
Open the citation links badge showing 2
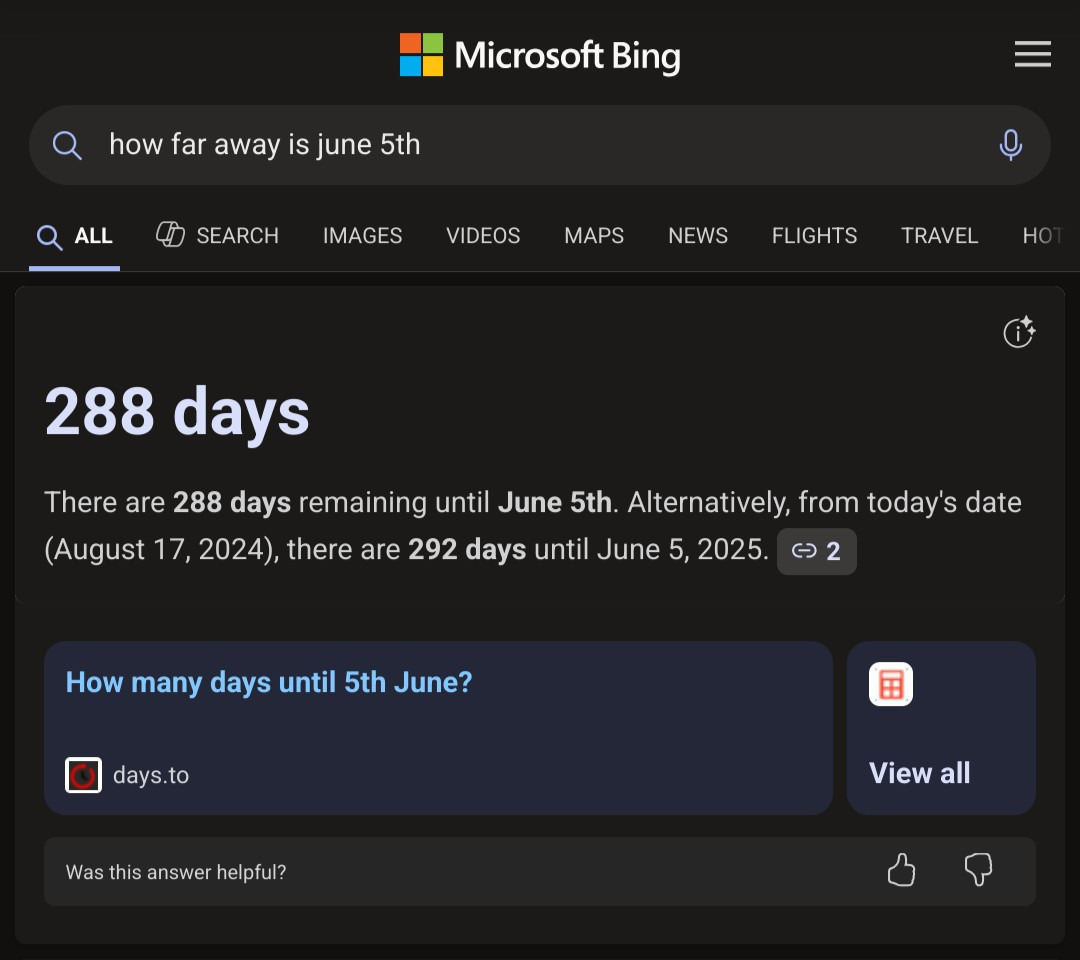coord(816,551)
